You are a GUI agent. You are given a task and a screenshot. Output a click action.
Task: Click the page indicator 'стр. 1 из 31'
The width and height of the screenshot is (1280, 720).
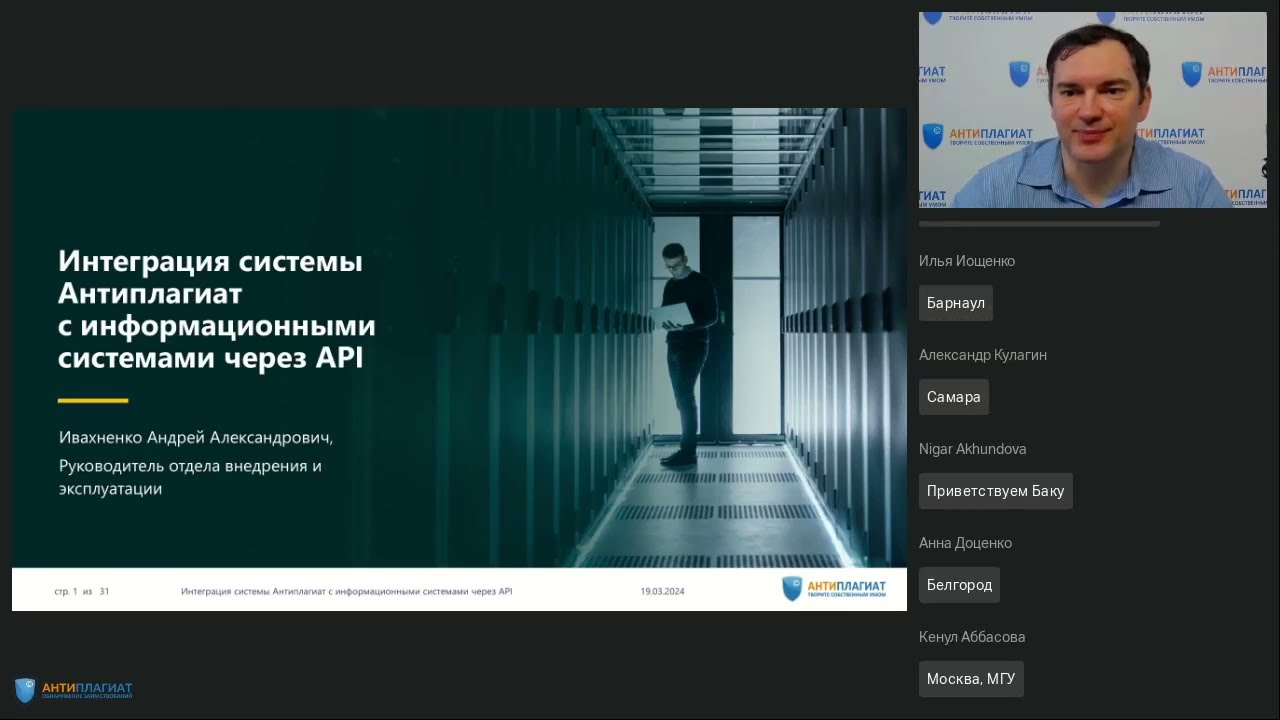pyautogui.click(x=82, y=591)
